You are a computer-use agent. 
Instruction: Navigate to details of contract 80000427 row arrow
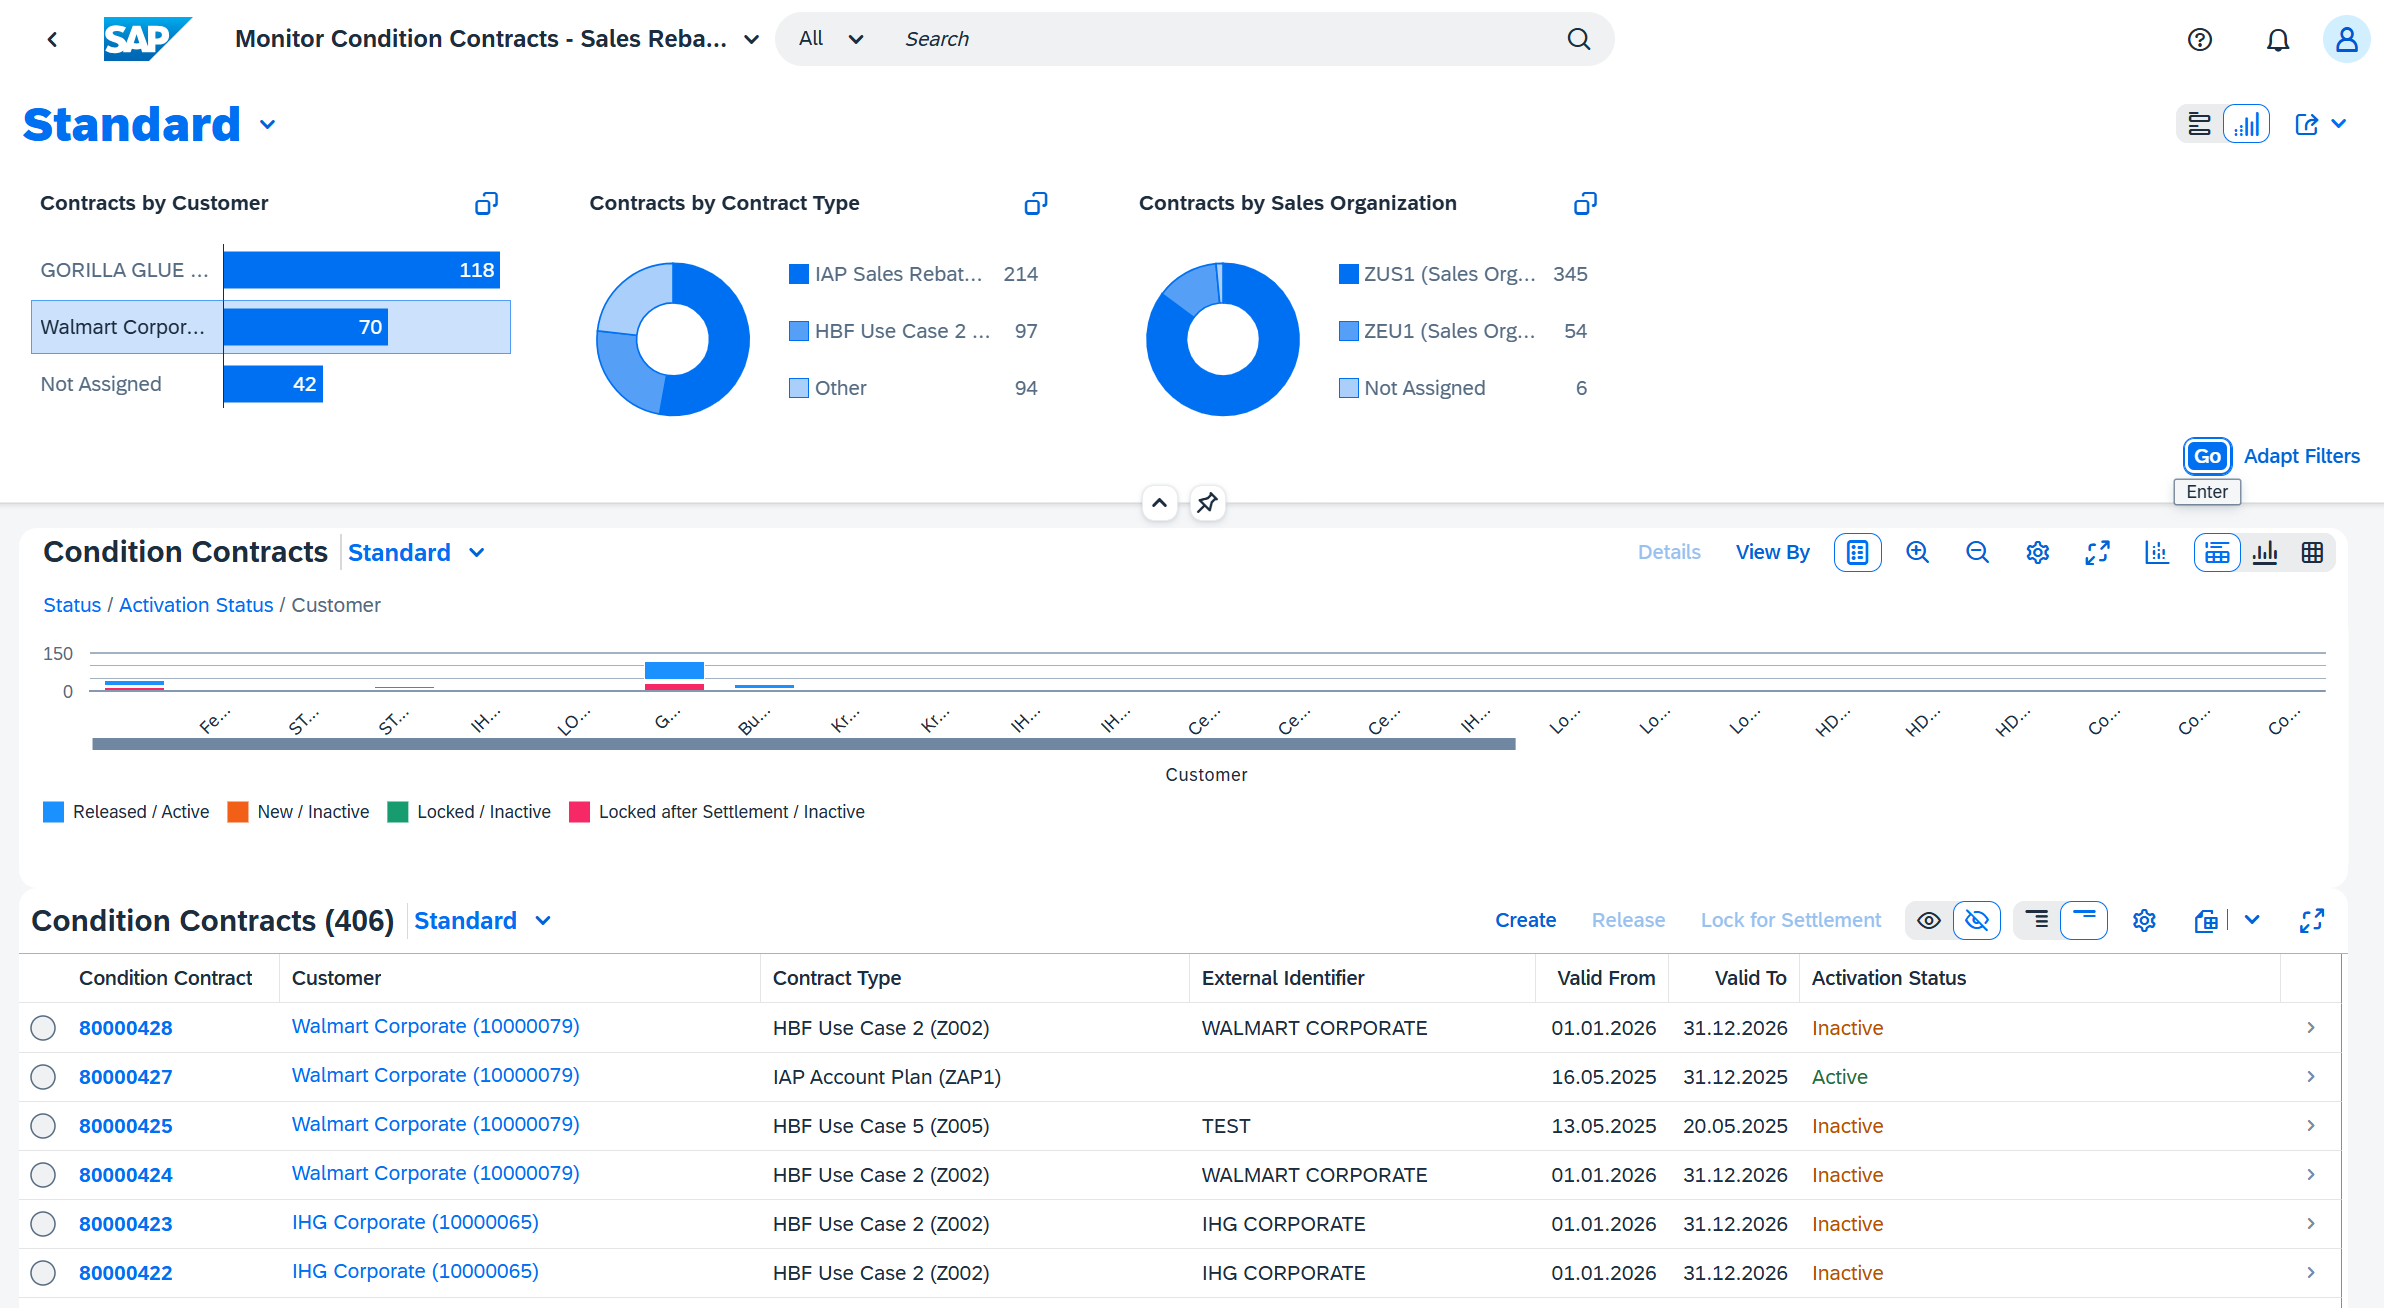[2311, 1077]
